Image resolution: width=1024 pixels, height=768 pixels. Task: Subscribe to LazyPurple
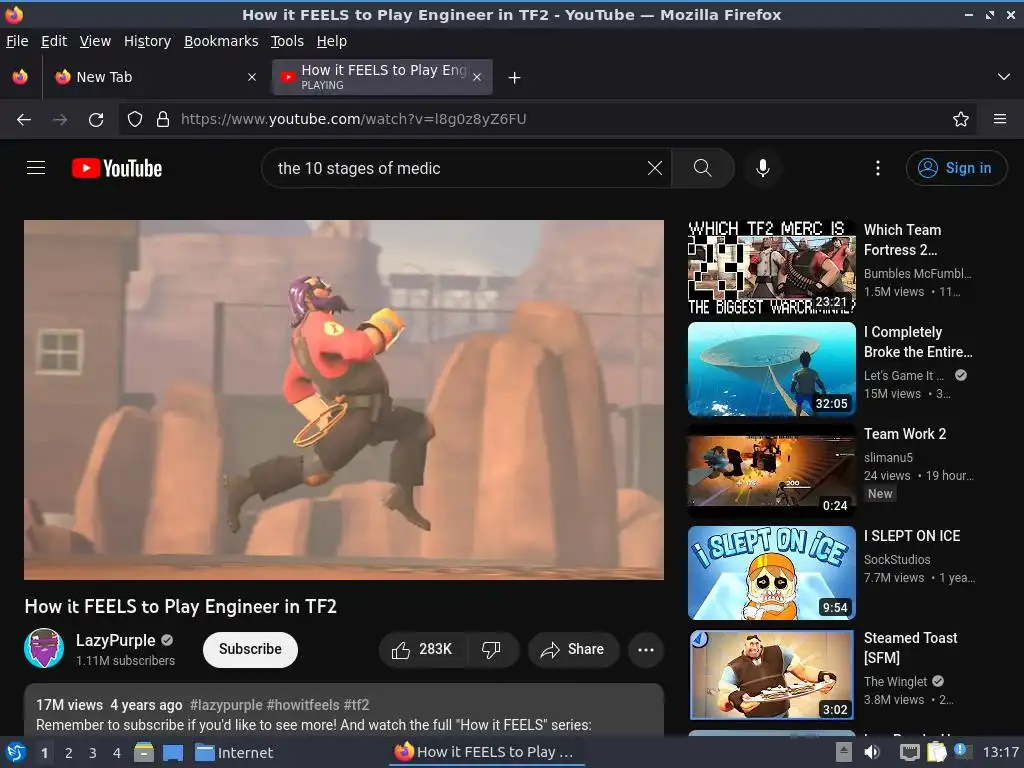[250, 649]
